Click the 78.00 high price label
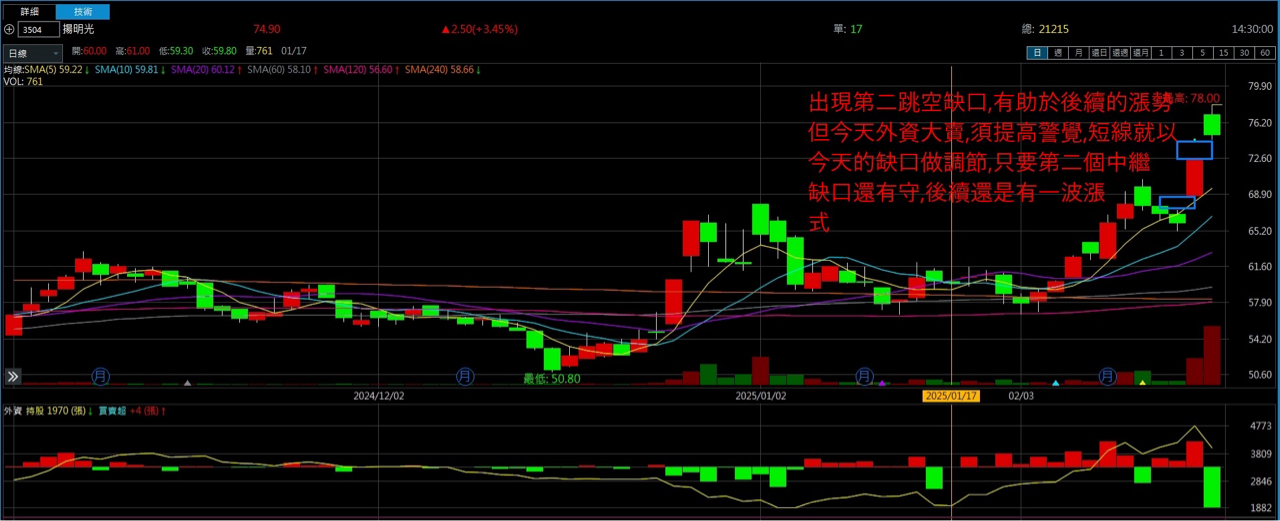The width and height of the screenshot is (1280, 521). click(x=1205, y=98)
